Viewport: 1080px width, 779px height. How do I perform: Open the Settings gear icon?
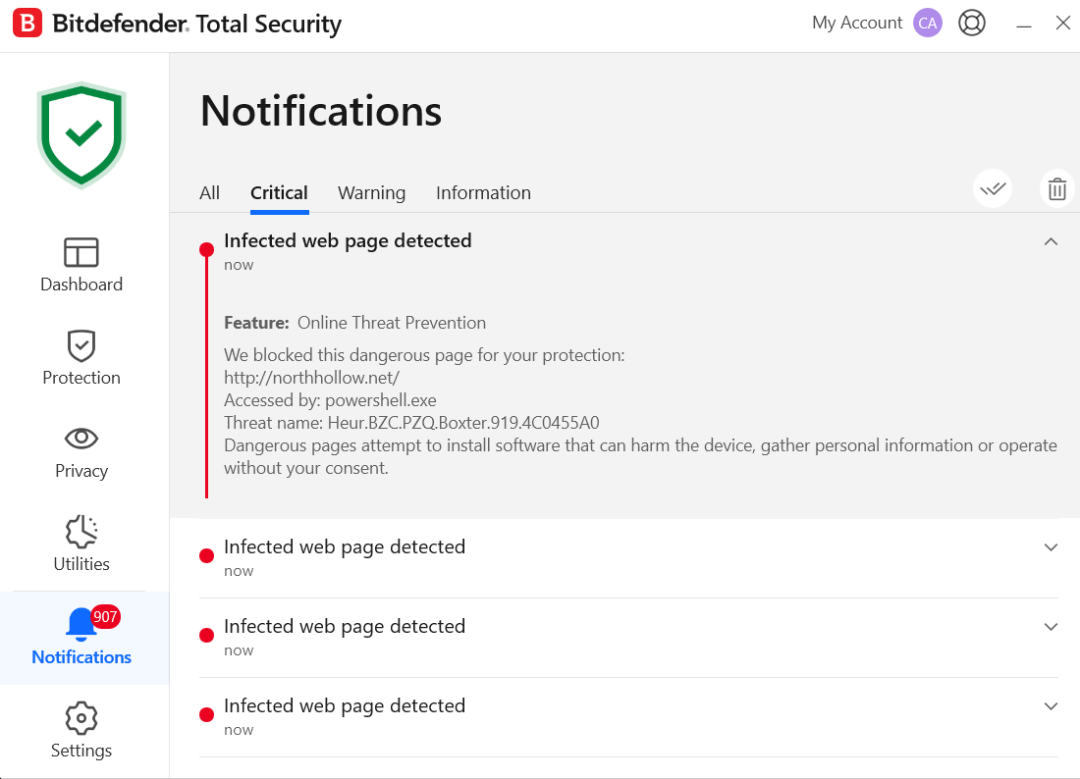click(x=81, y=717)
